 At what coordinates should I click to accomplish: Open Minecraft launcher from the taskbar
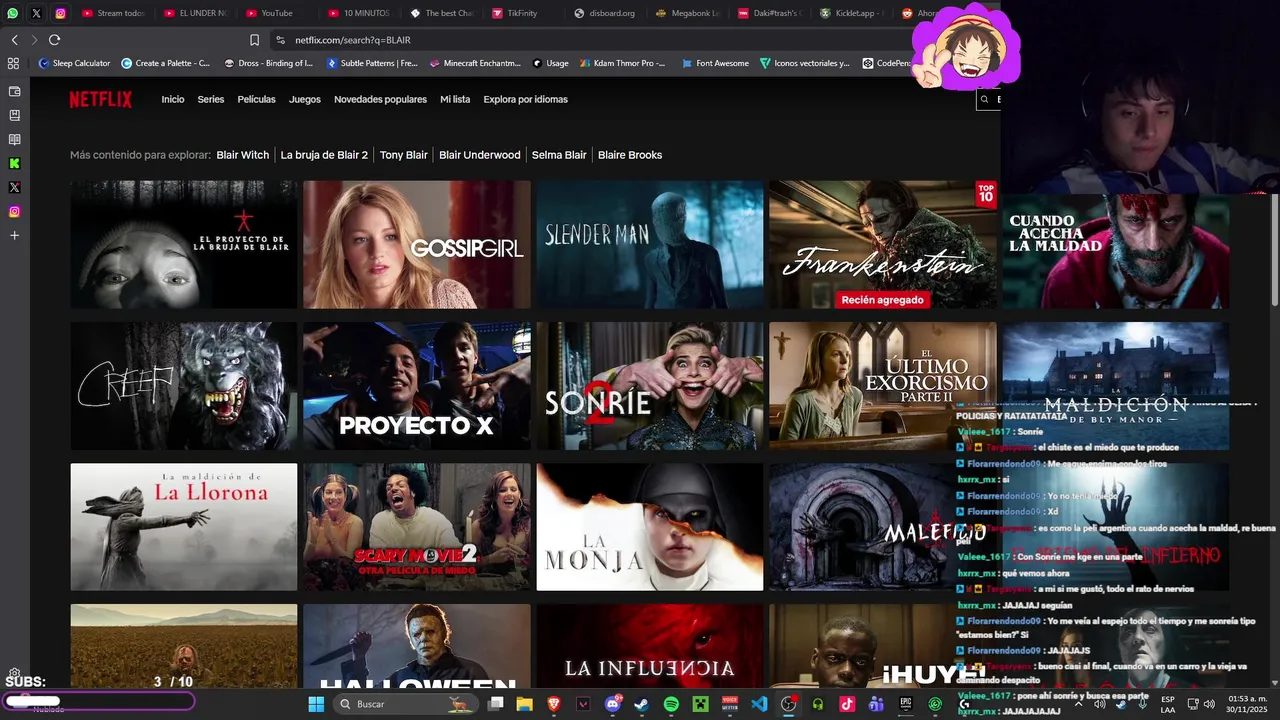click(700, 704)
